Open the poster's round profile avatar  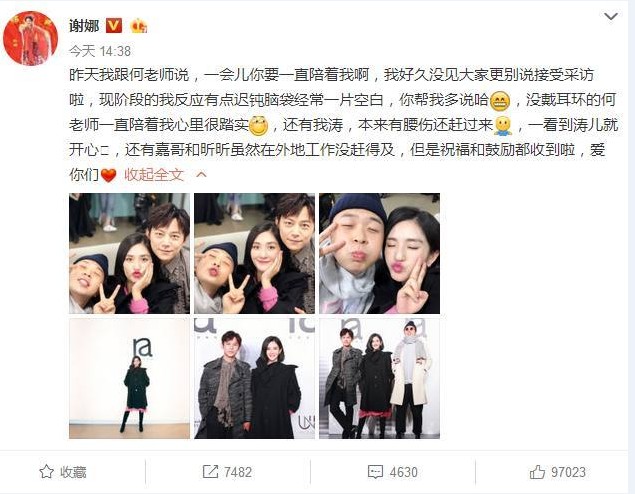pos(30,38)
